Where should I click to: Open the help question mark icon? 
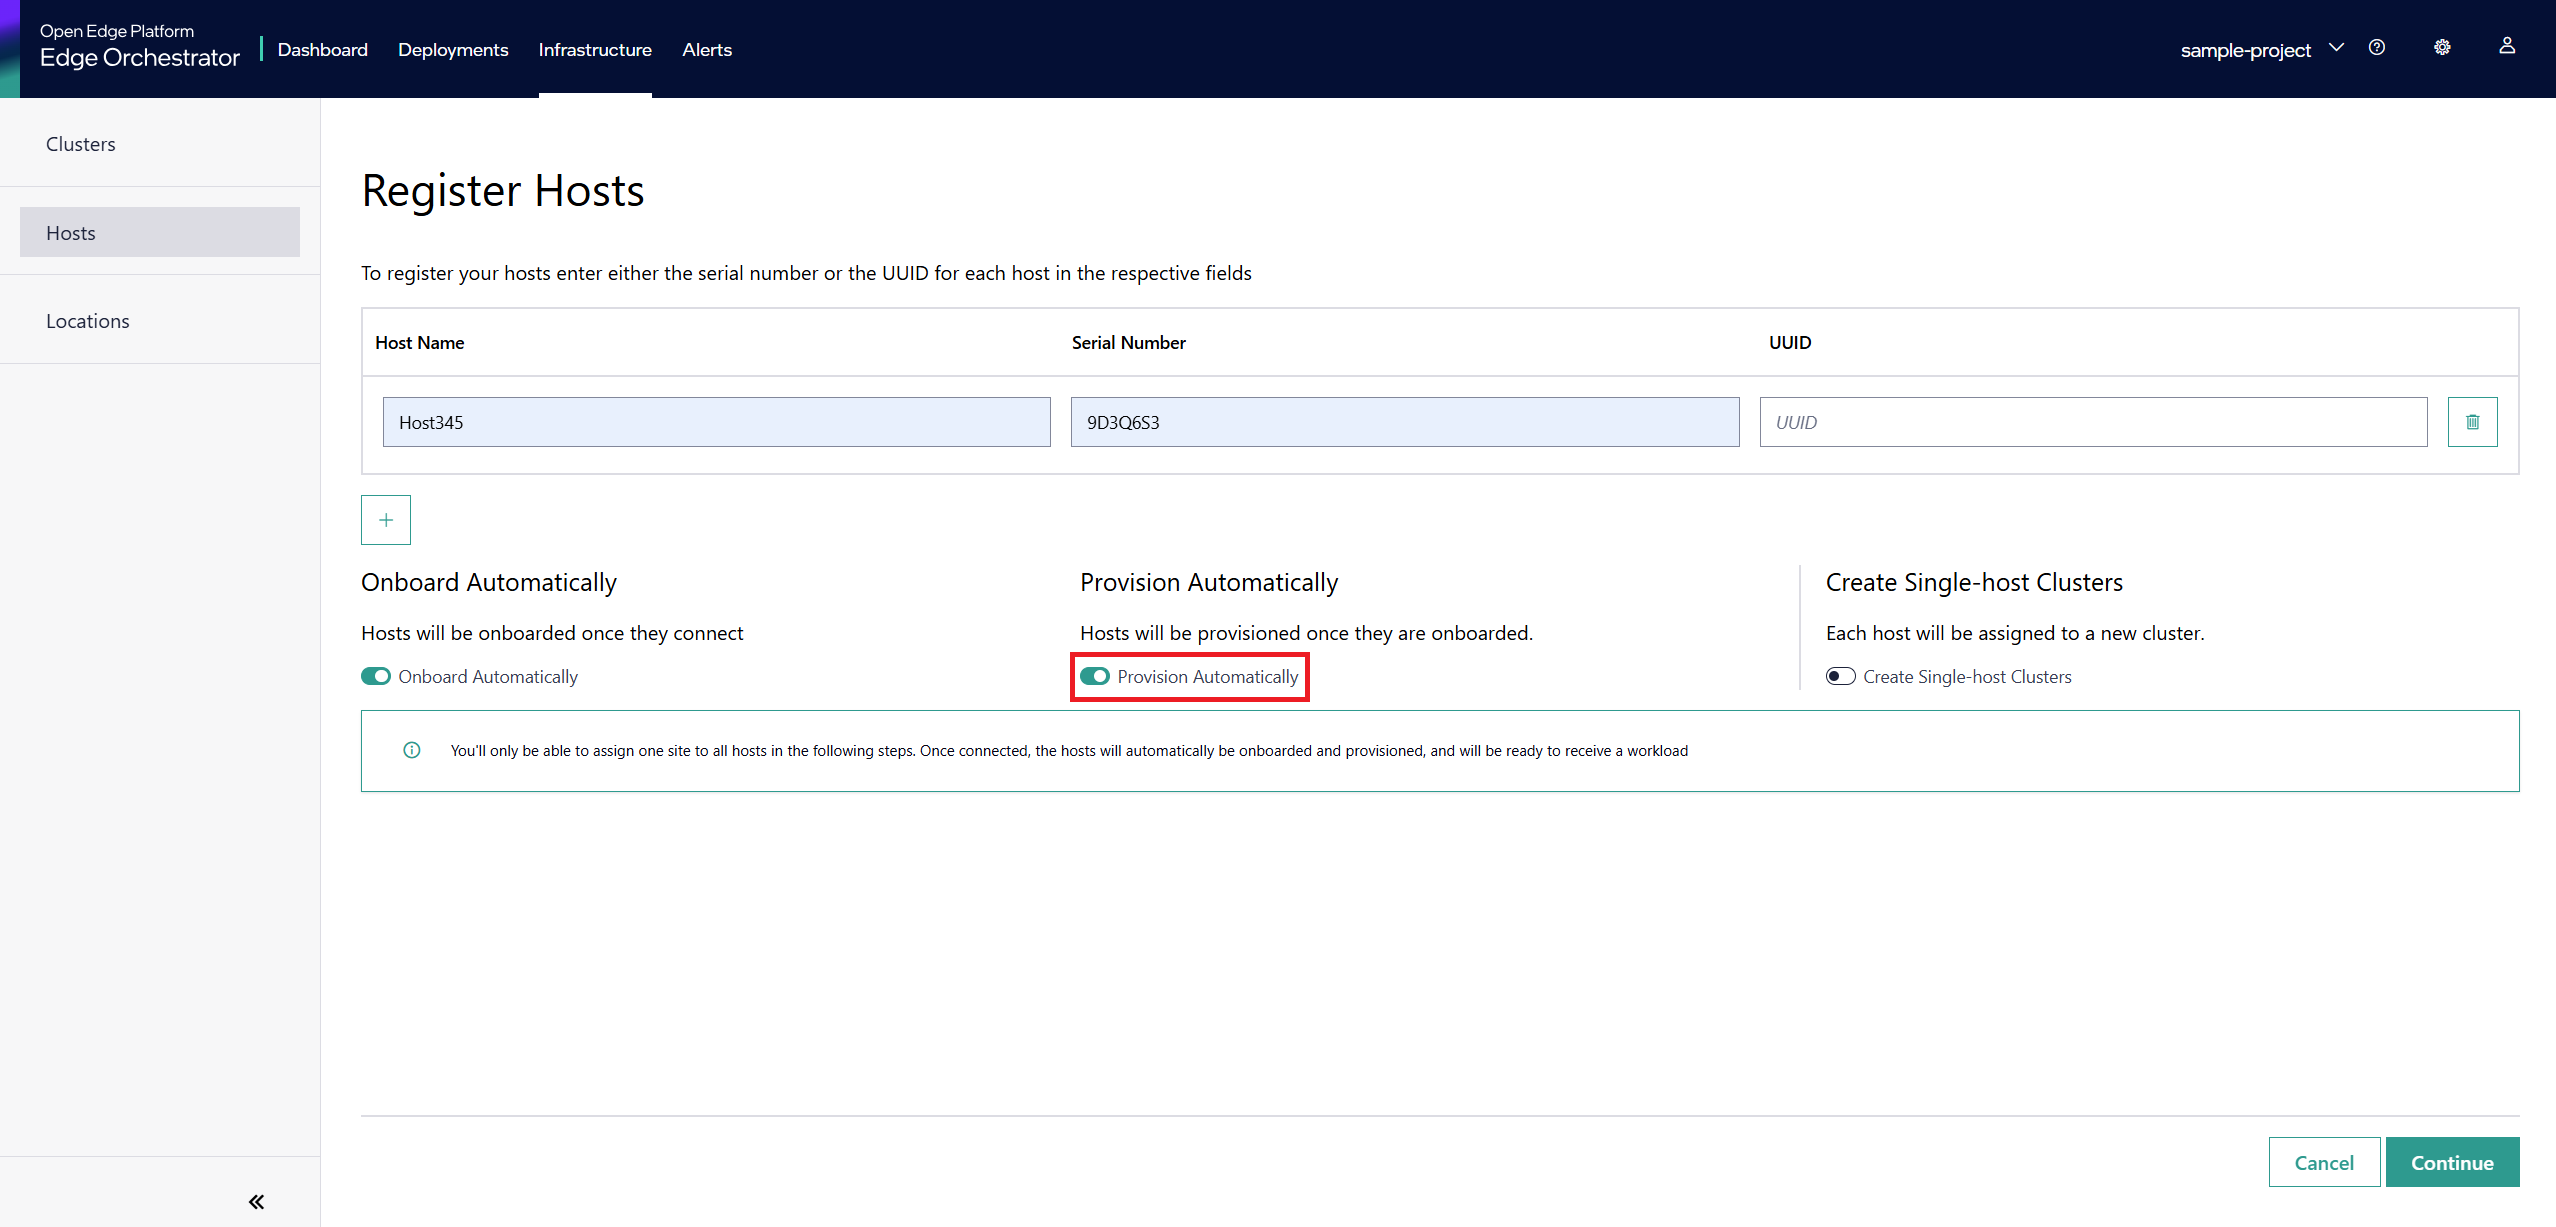(x=2378, y=47)
